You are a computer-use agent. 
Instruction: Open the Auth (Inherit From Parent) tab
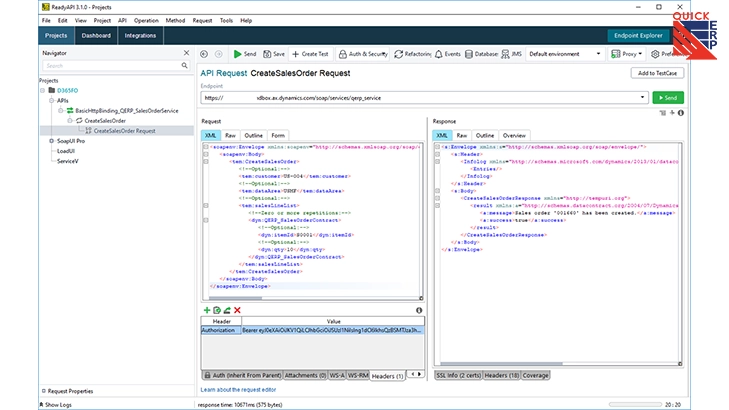point(242,375)
